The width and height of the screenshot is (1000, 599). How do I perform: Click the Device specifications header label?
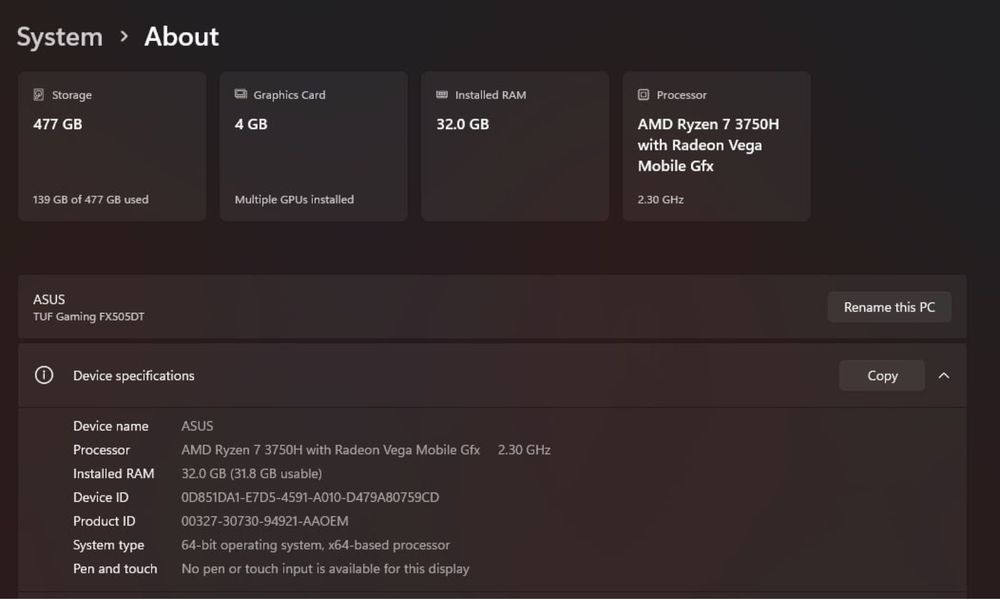(134, 376)
